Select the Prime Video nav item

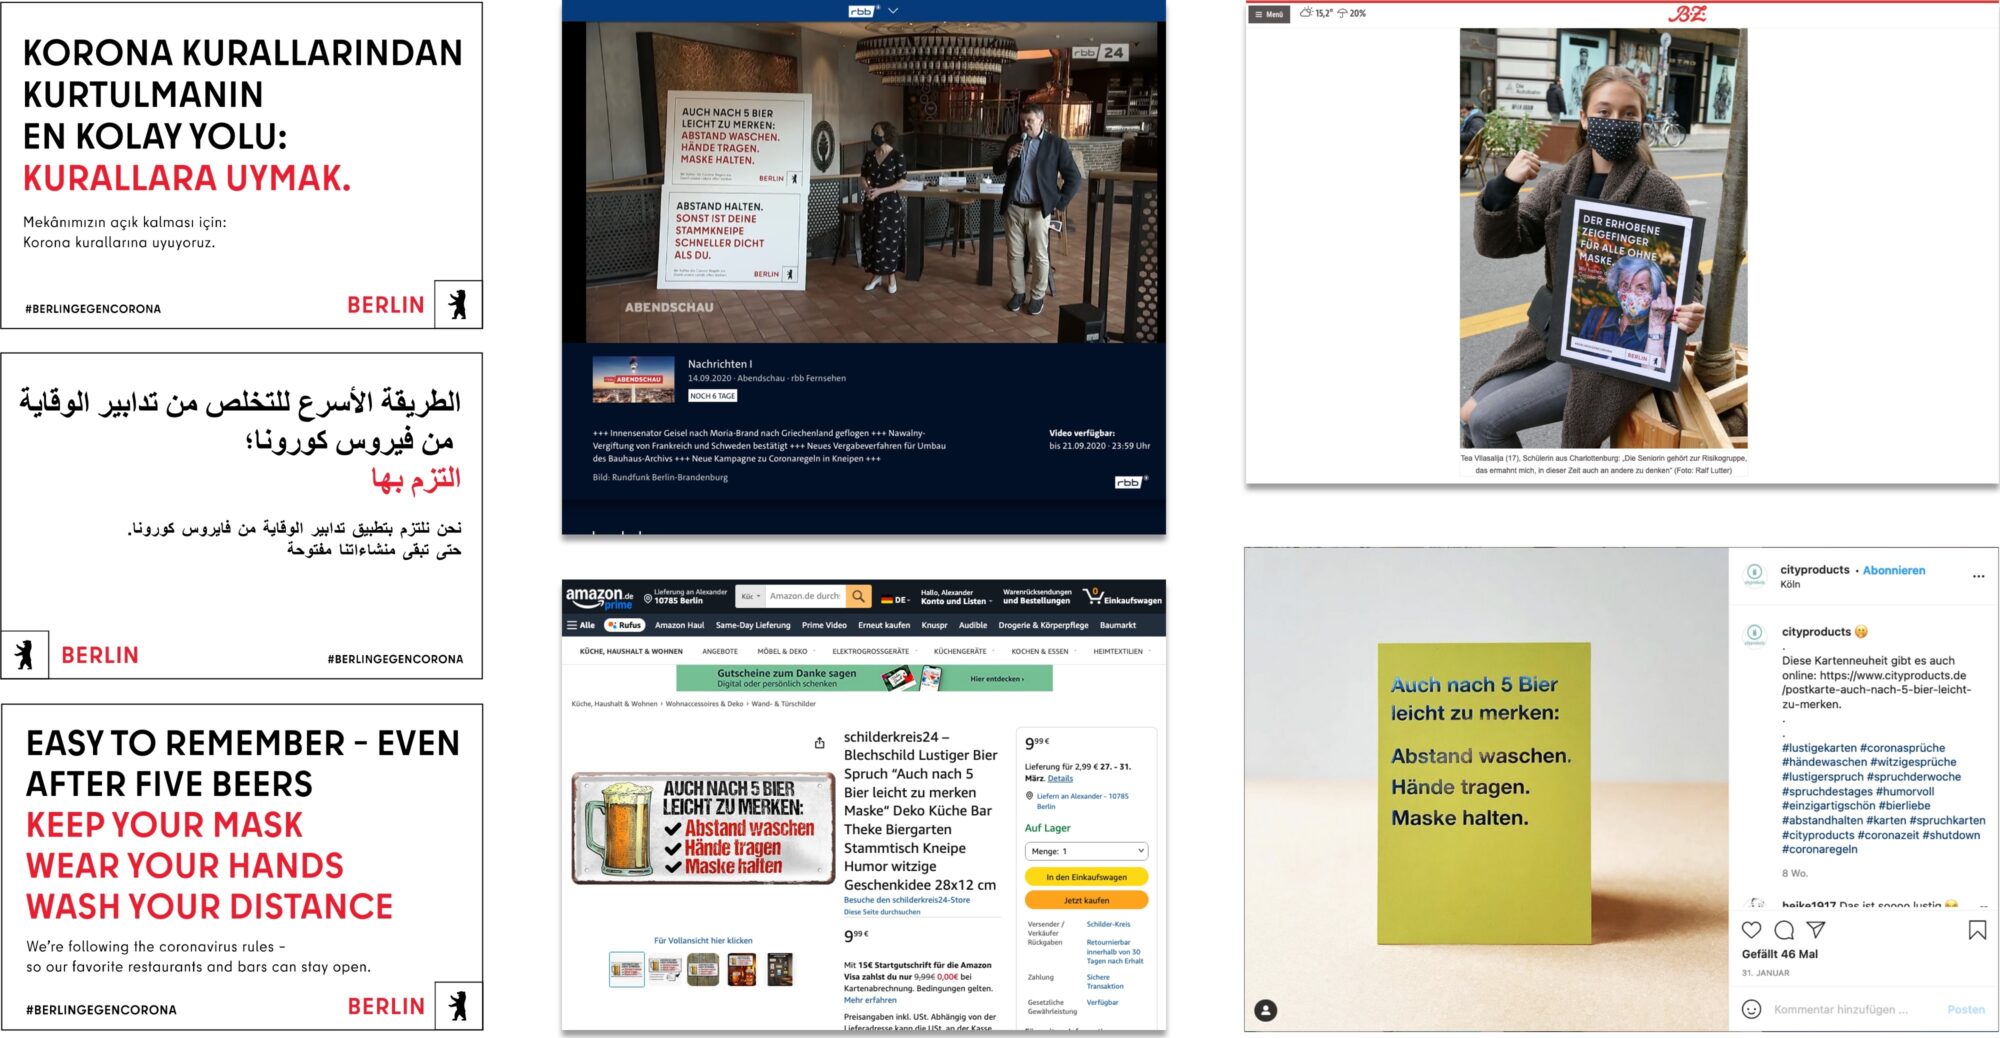(823, 625)
